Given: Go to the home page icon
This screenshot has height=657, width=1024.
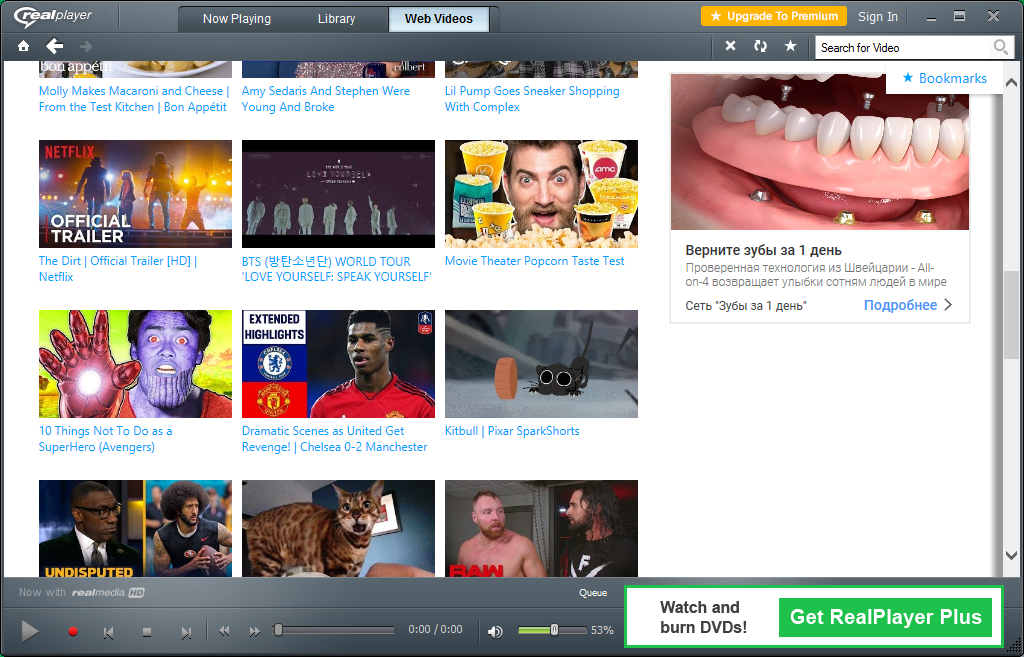Looking at the screenshot, I should click(x=24, y=46).
